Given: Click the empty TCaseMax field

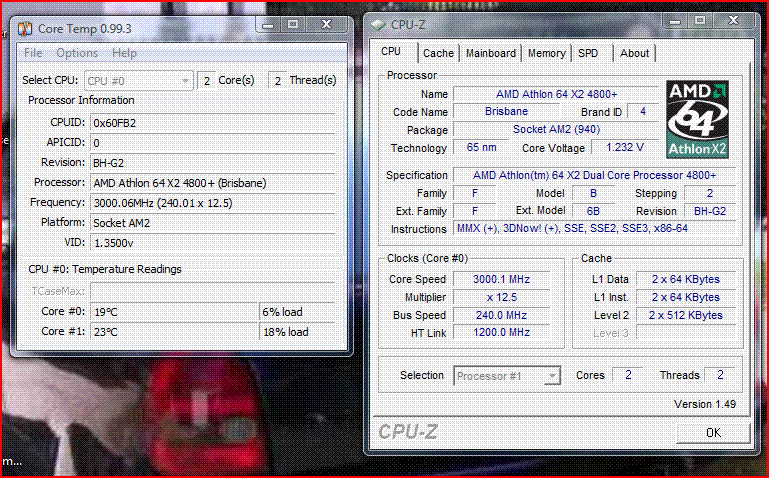Looking at the screenshot, I should (x=213, y=291).
